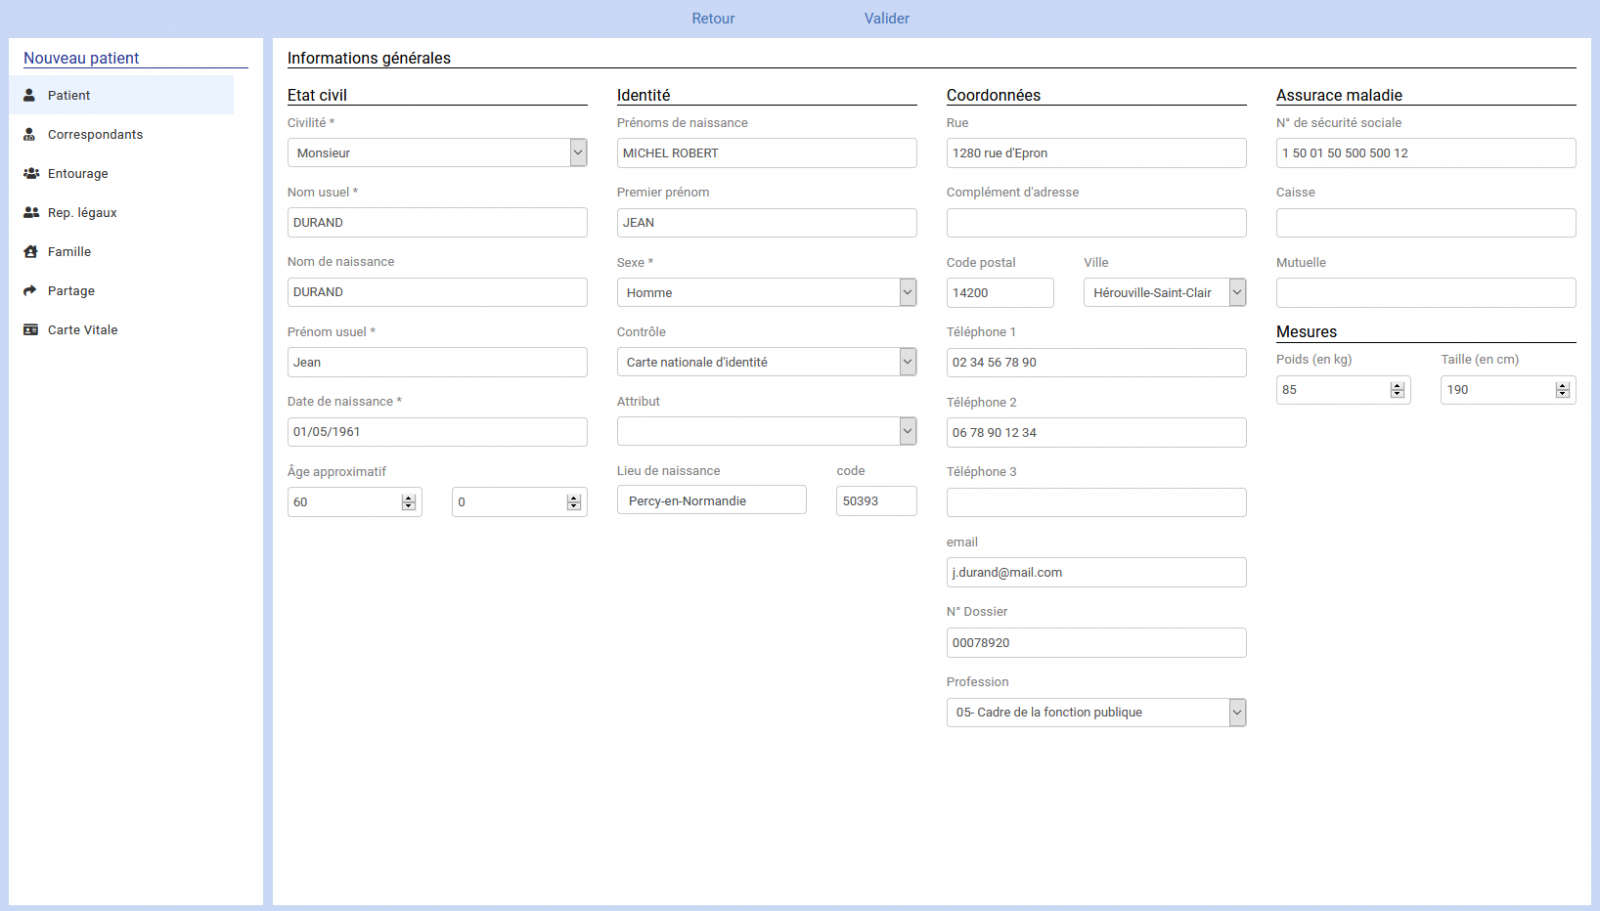
Task: Click the Rue address field
Action: tap(1096, 153)
